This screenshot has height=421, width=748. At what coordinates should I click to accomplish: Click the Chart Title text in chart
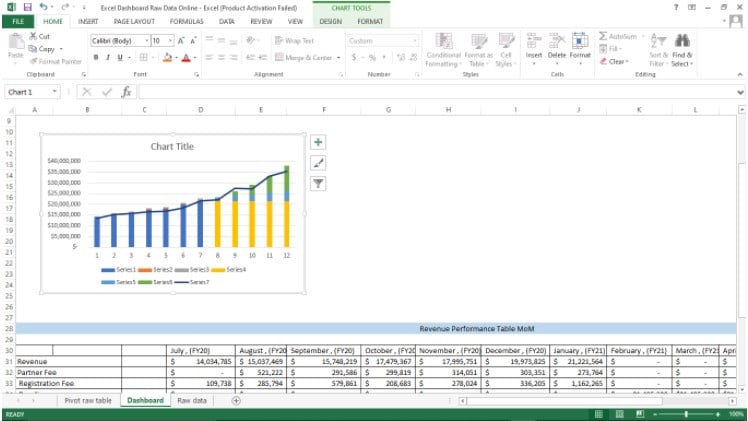pos(172,146)
